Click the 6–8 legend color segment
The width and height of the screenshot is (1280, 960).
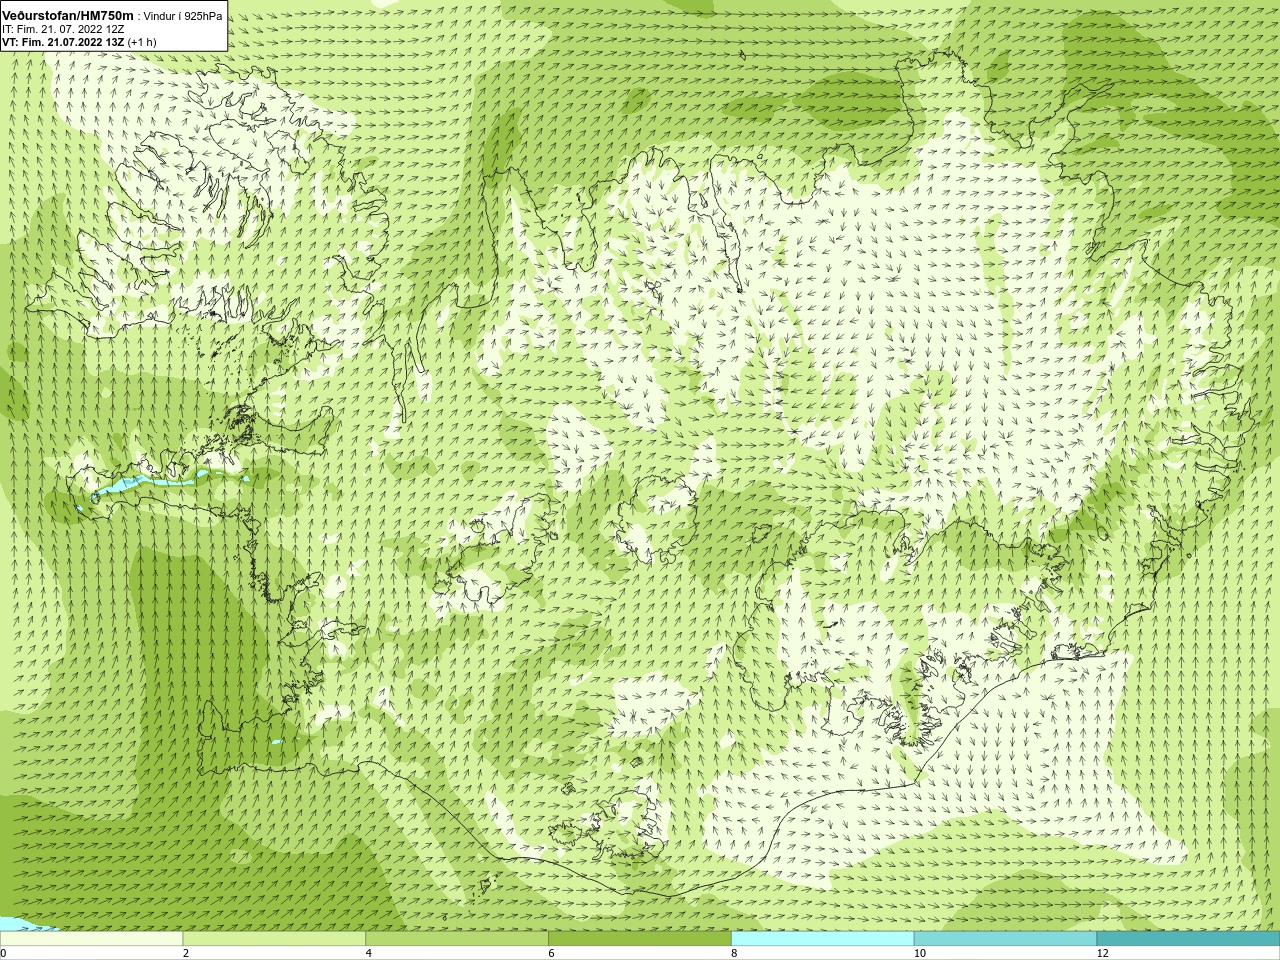[x=640, y=939]
